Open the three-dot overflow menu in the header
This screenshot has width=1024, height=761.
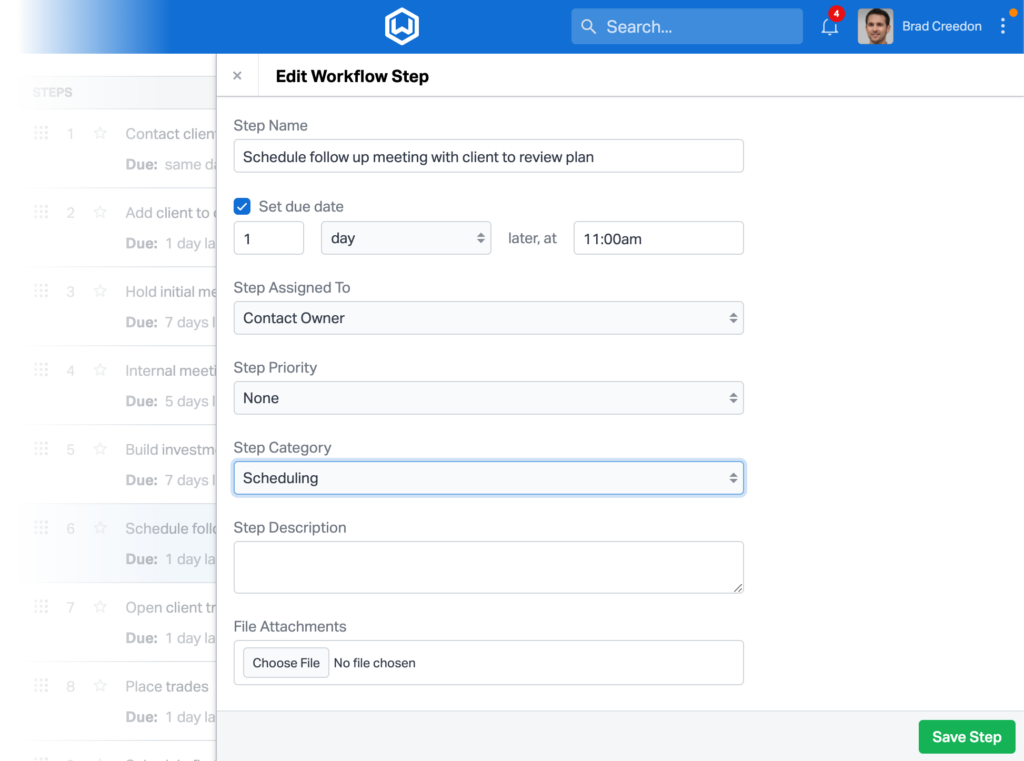pyautogui.click(x=1003, y=27)
